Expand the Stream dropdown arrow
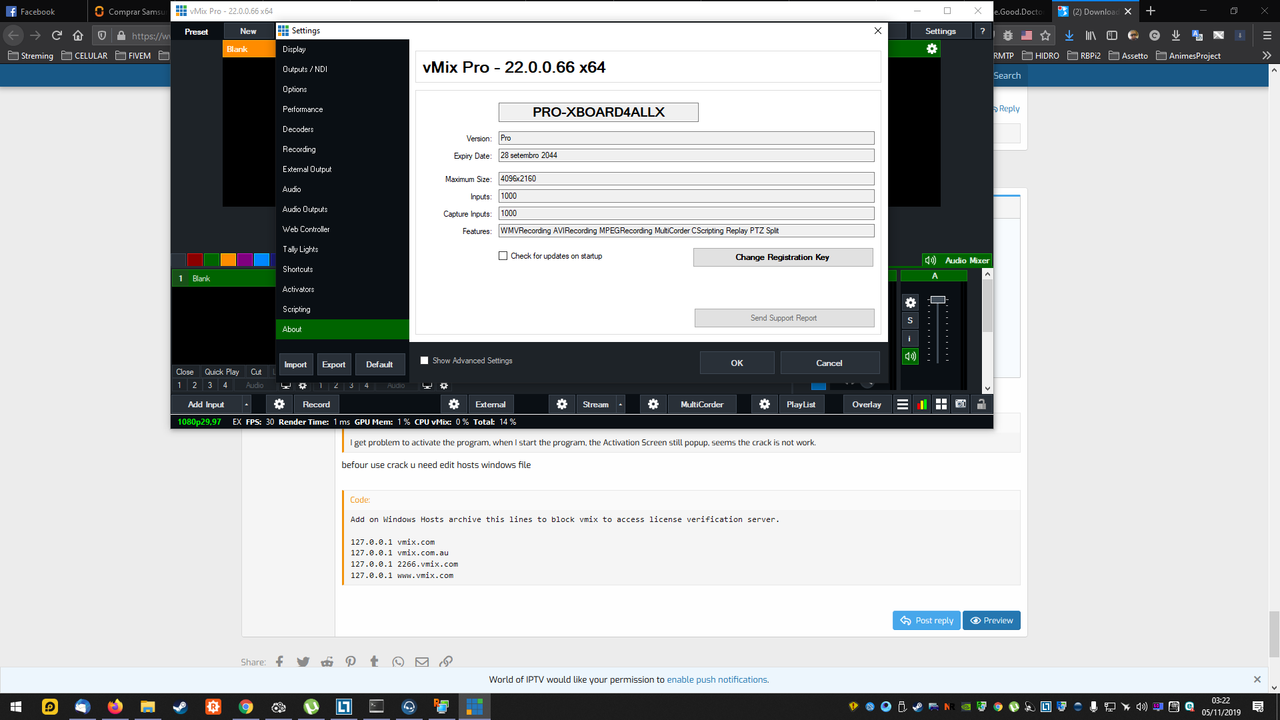Screen dimensions: 1280x720 click(621, 404)
